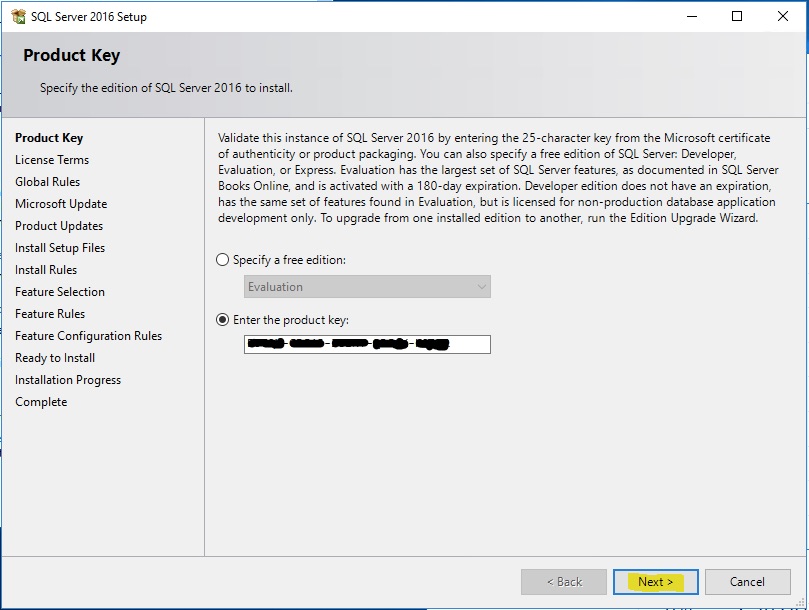Click the product key input field
This screenshot has height=610, width=809.
click(367, 344)
